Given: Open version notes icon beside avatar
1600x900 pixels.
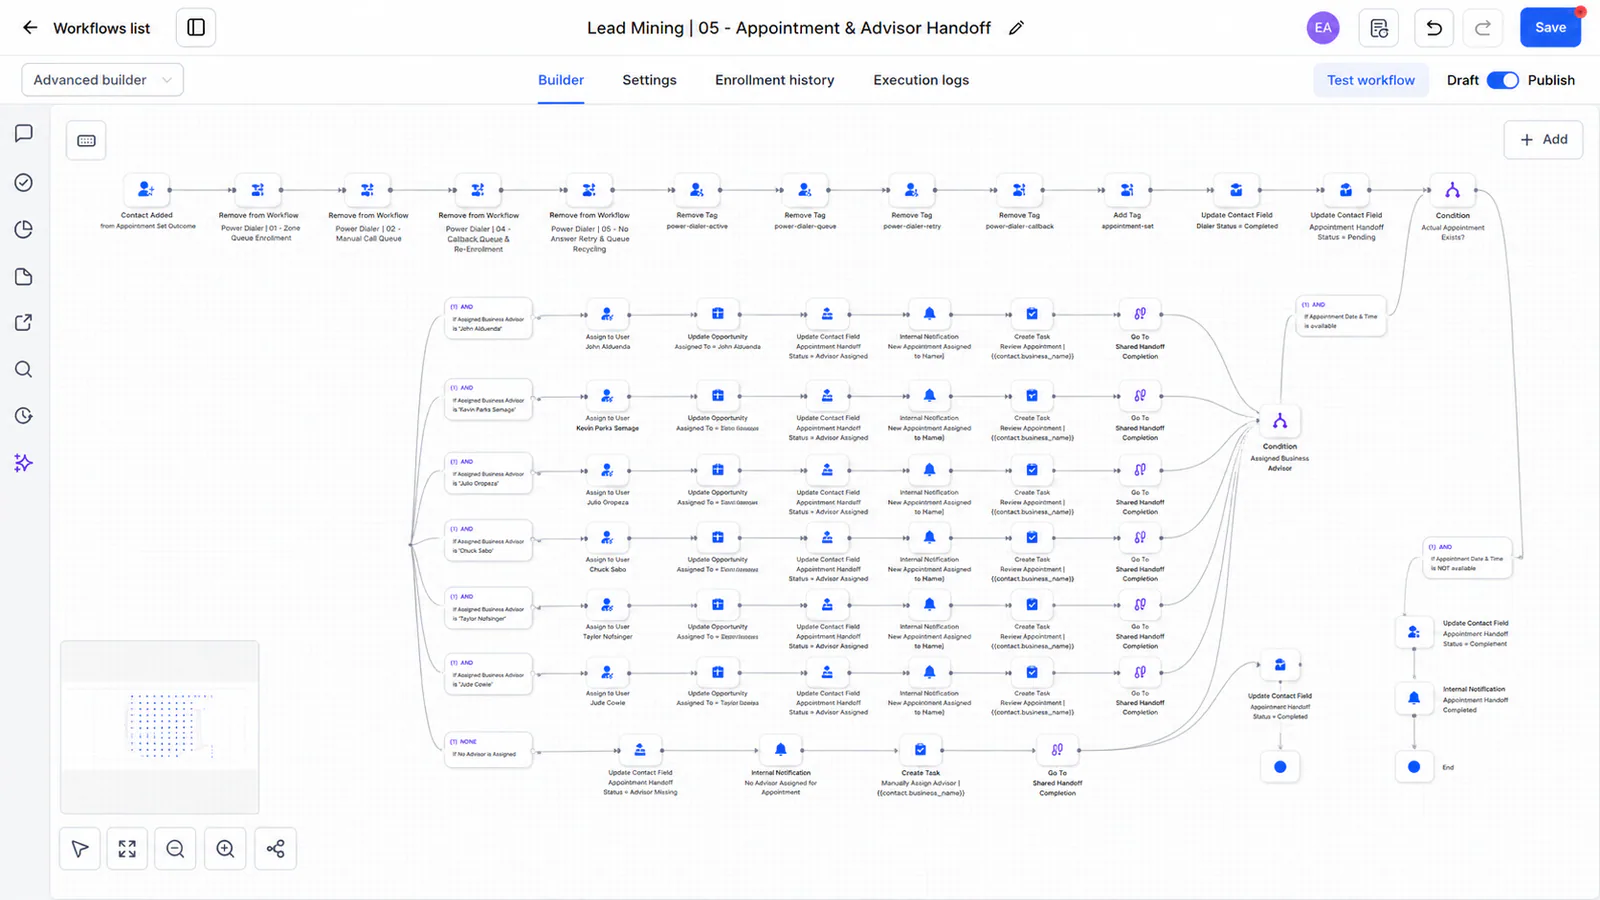Looking at the screenshot, I should pos(1379,28).
